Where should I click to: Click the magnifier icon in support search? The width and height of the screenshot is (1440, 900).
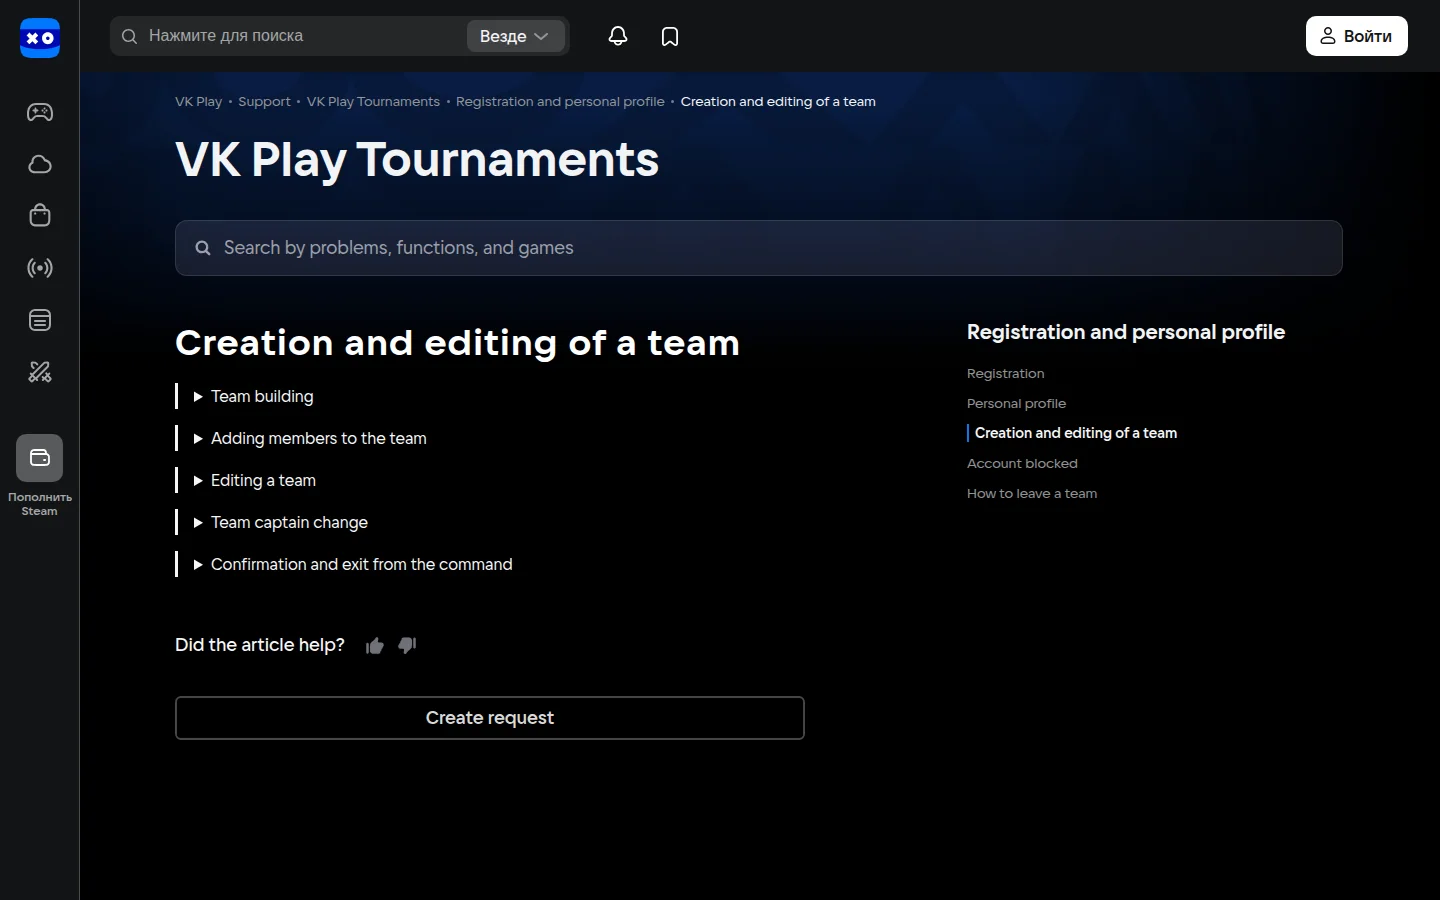pos(203,248)
